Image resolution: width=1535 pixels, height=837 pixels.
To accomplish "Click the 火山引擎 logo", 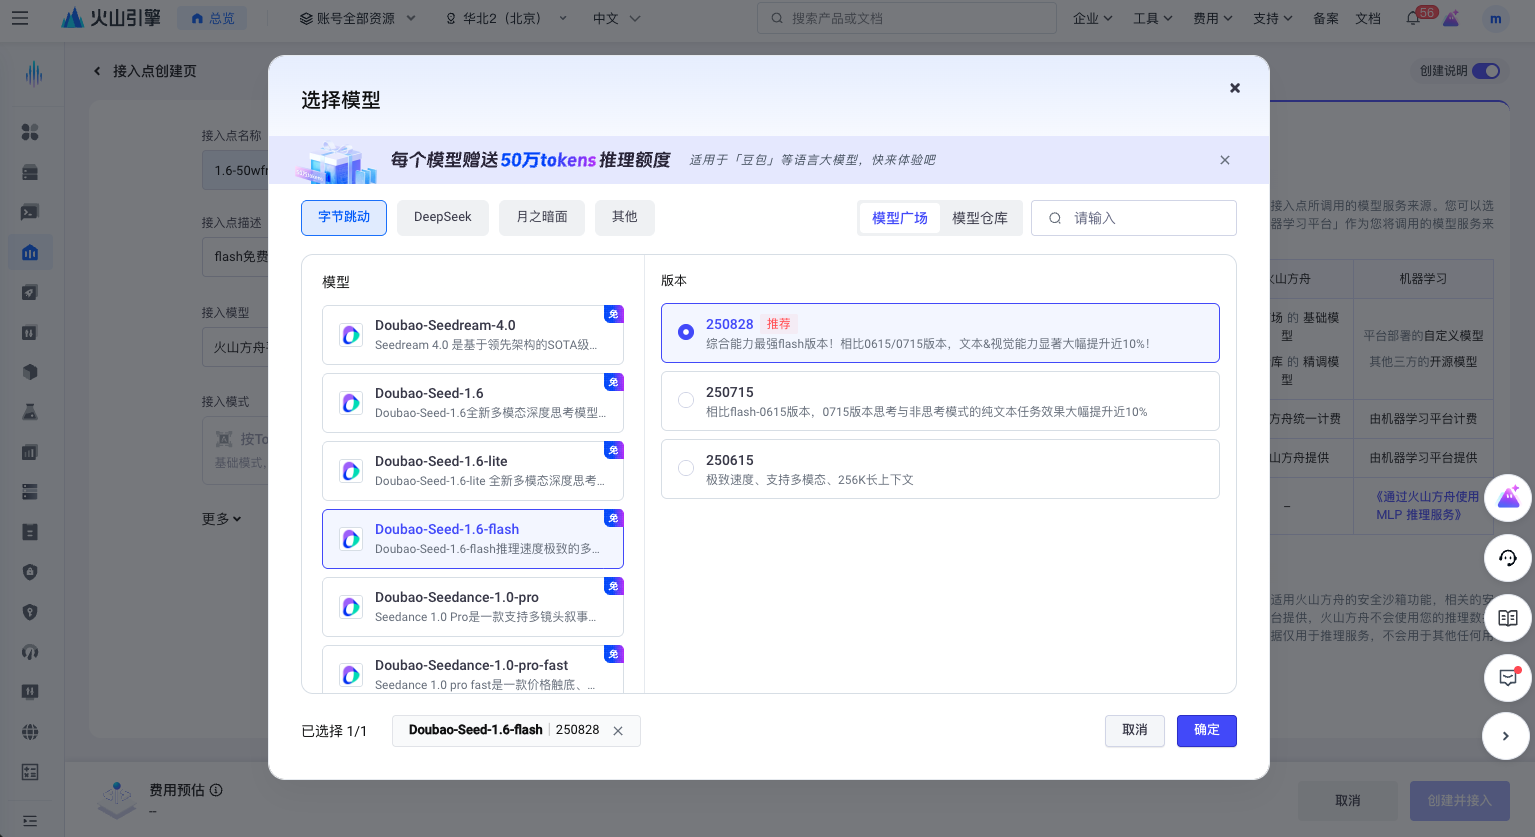I will (x=111, y=18).
